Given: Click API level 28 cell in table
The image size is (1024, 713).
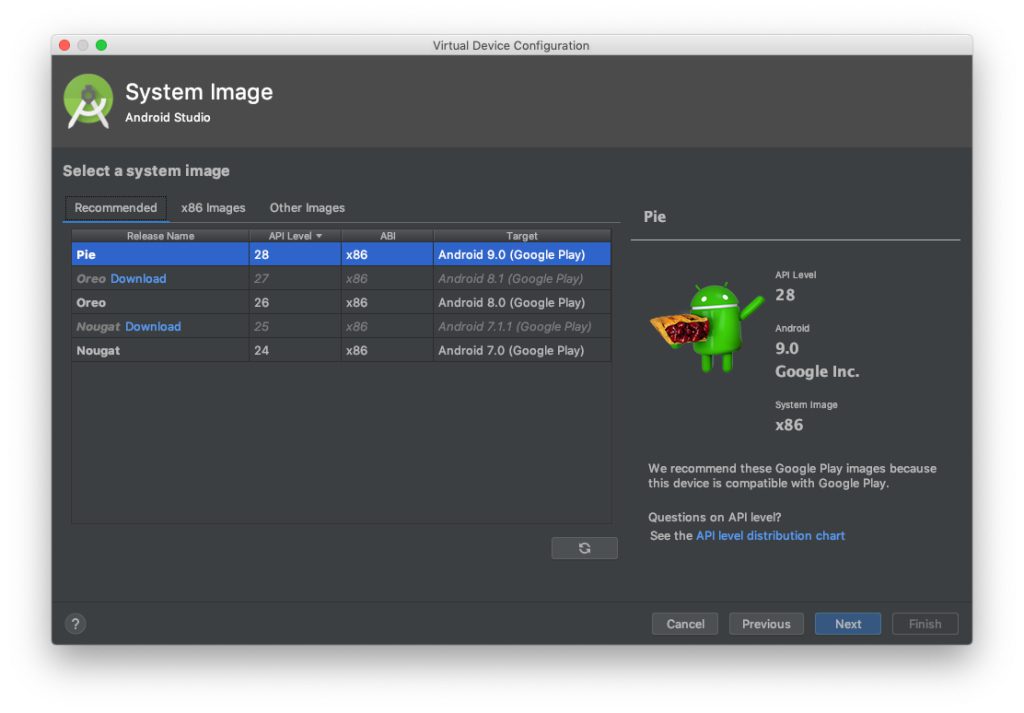Looking at the screenshot, I should pos(295,254).
